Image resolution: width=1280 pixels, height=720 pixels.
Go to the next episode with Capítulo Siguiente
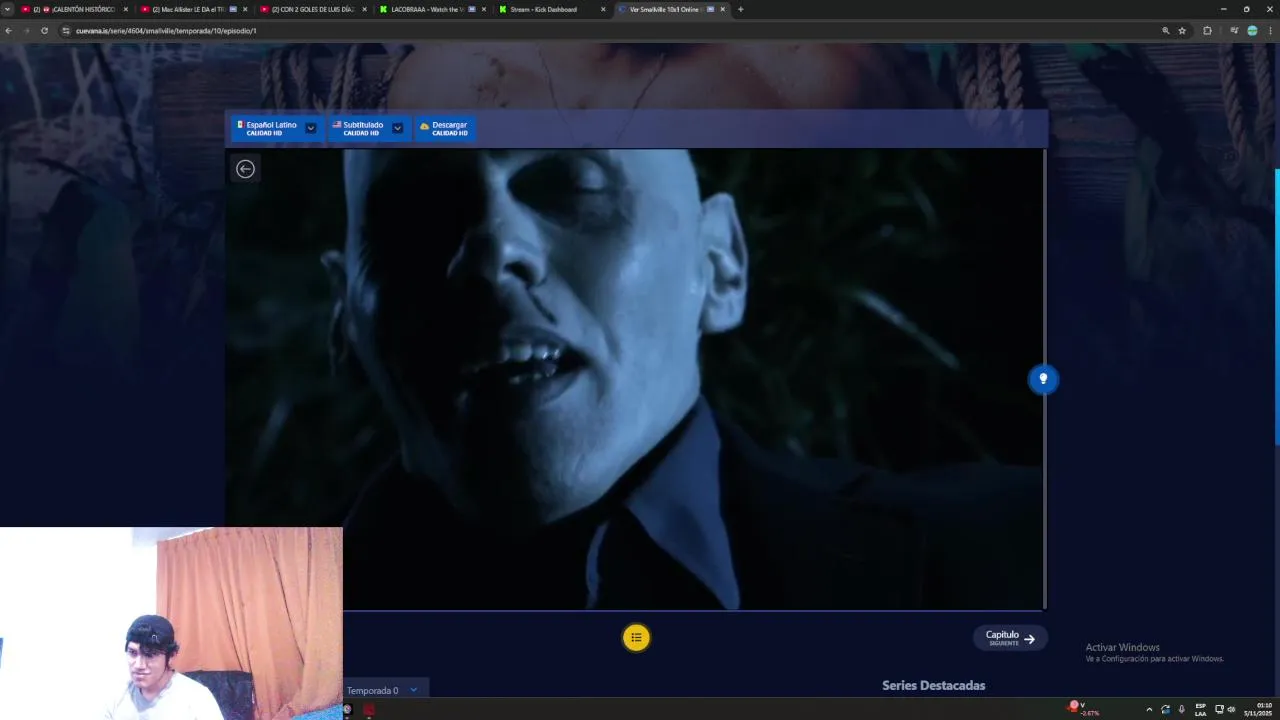point(1010,638)
